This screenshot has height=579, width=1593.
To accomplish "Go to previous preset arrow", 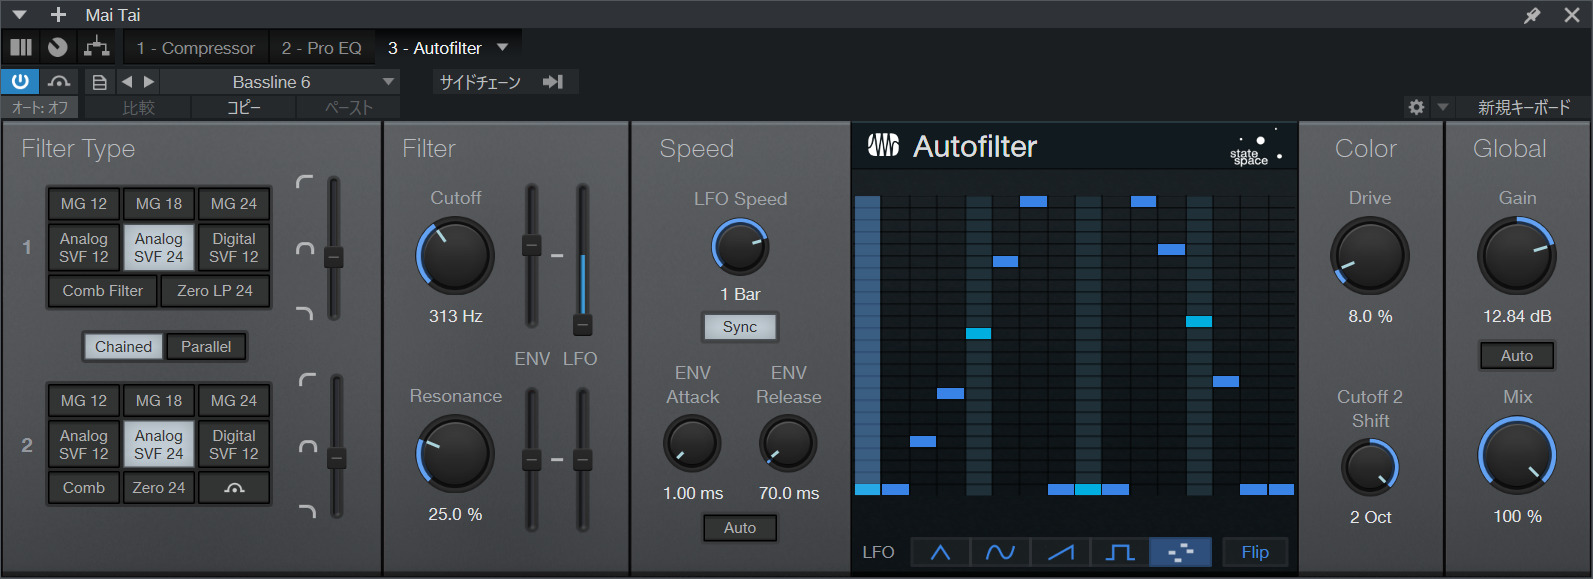I will [127, 82].
